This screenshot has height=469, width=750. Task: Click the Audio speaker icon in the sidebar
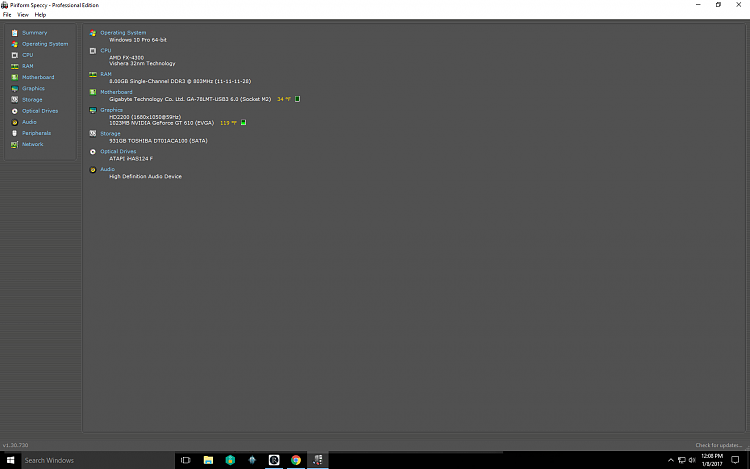pyautogui.click(x=14, y=122)
